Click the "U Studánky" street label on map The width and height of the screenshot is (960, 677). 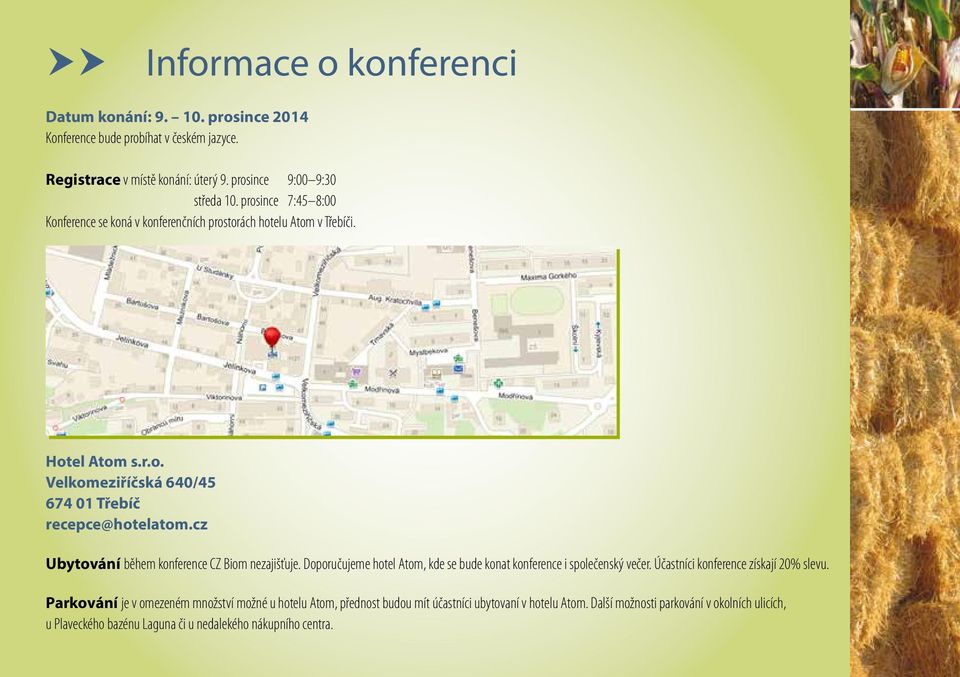point(215,272)
